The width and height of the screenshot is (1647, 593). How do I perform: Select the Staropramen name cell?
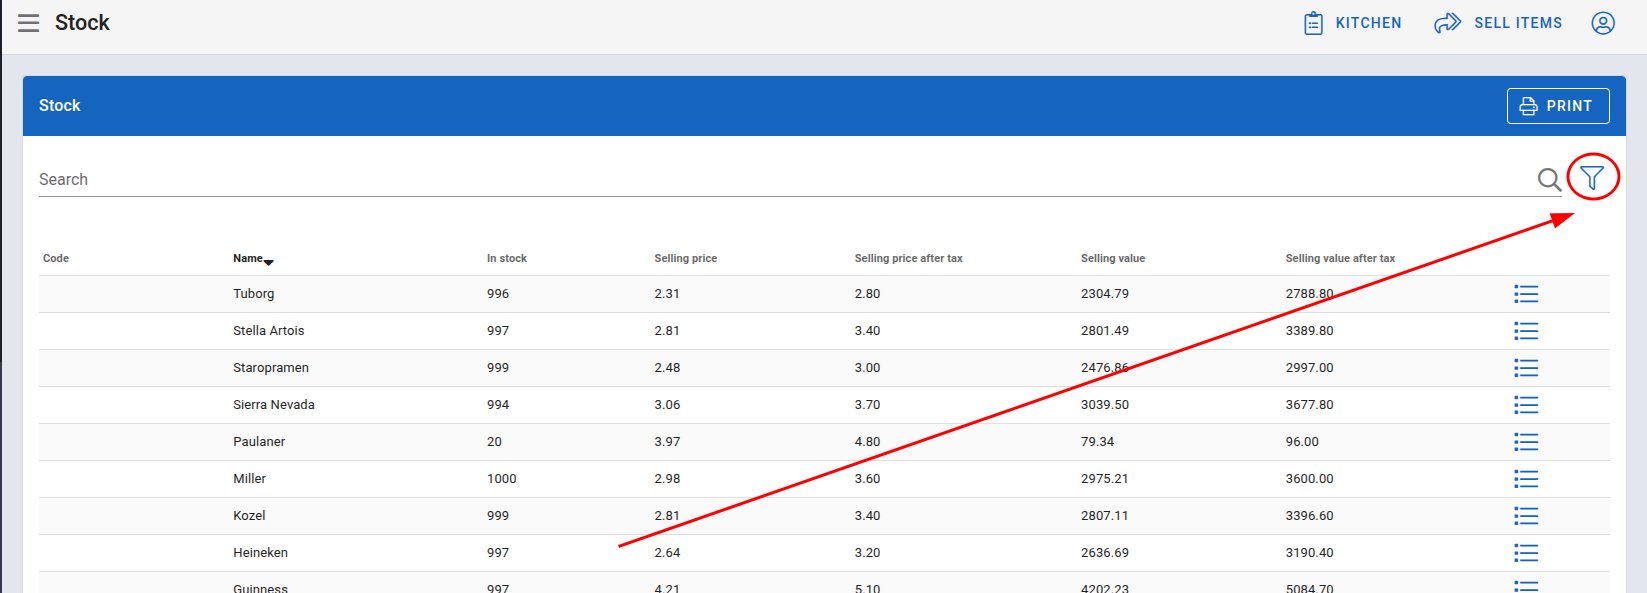(x=271, y=368)
